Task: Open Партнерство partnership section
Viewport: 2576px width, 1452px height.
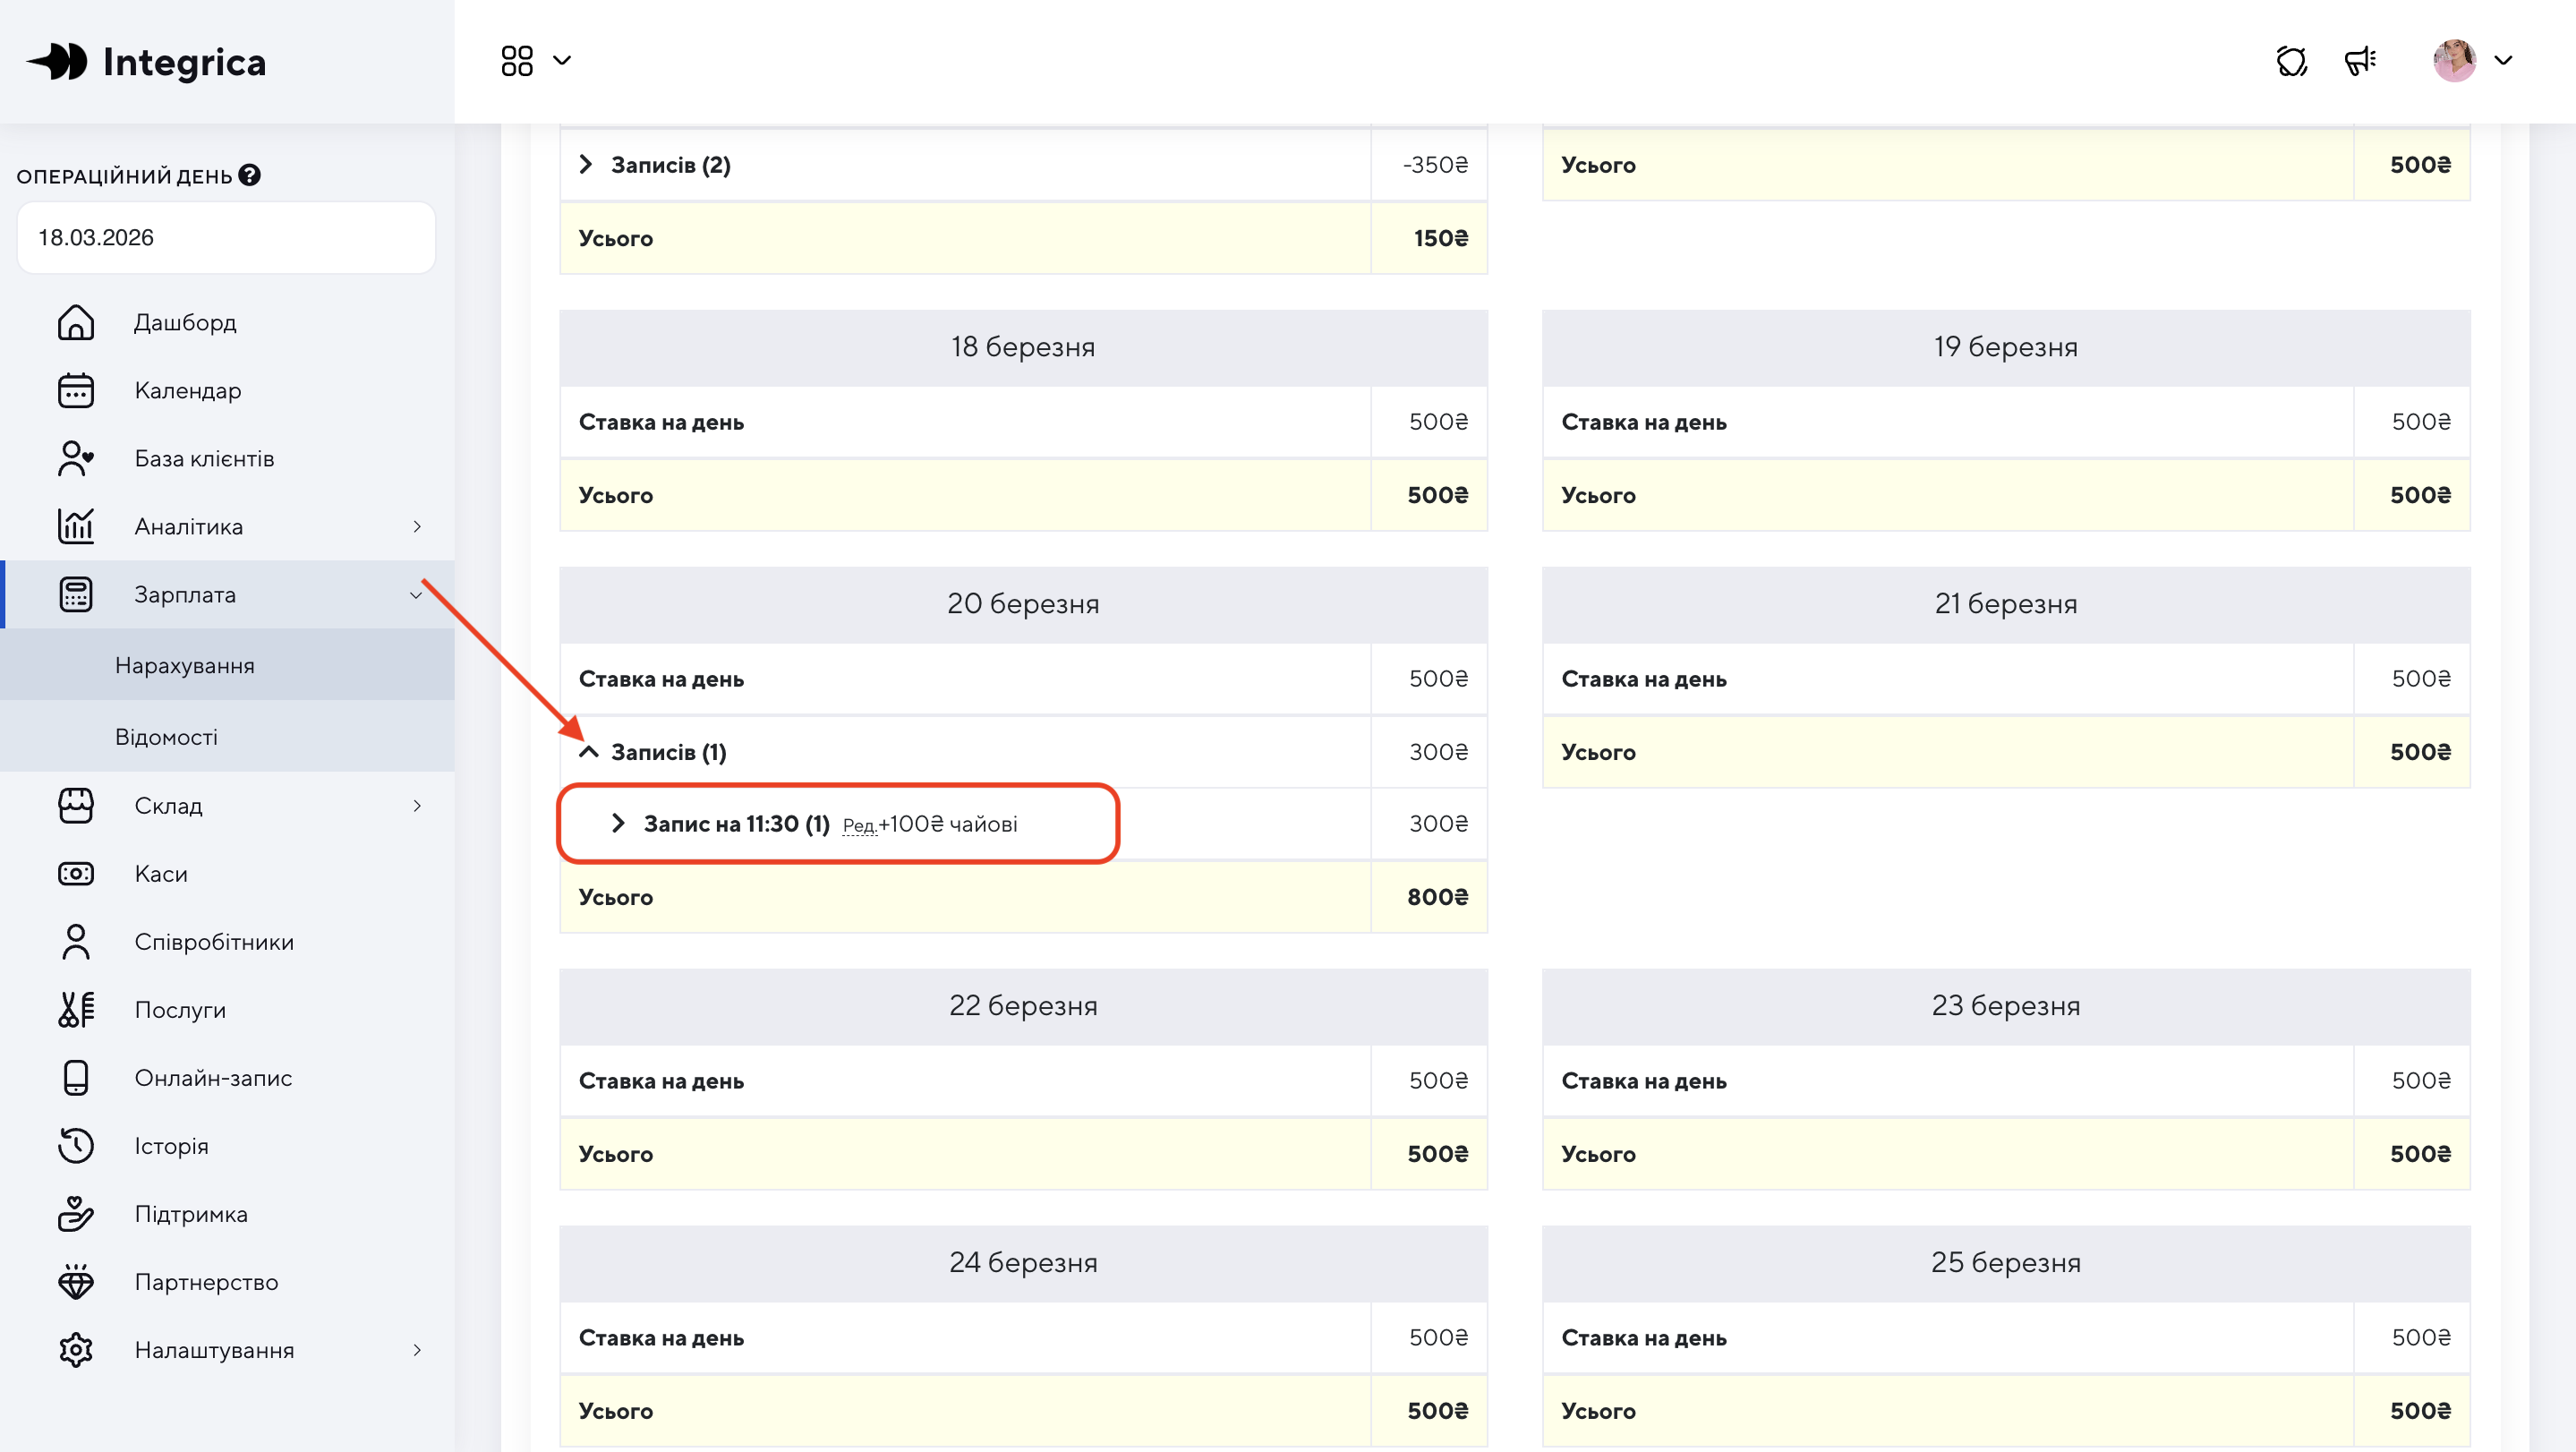Action: tap(206, 1281)
